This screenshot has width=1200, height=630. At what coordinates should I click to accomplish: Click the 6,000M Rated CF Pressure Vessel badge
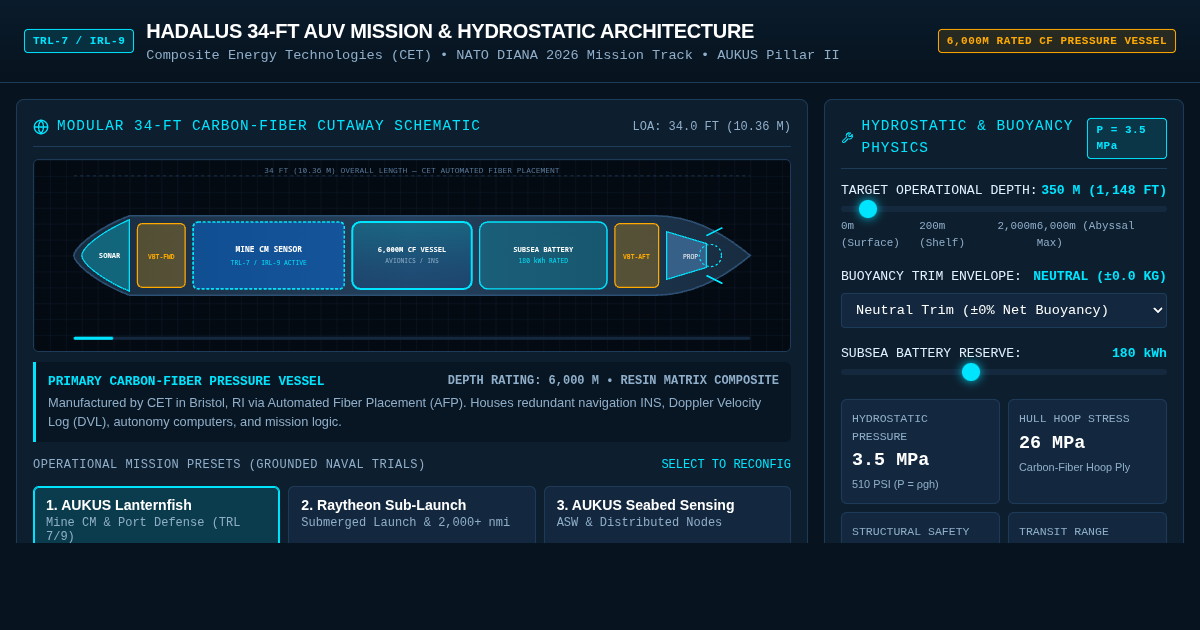[1057, 41]
